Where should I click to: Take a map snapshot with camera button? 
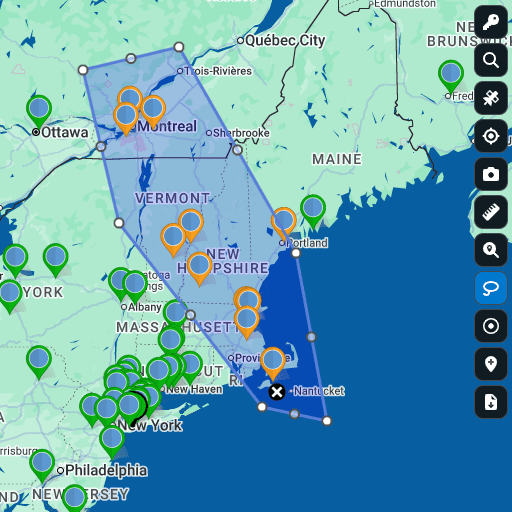491,174
